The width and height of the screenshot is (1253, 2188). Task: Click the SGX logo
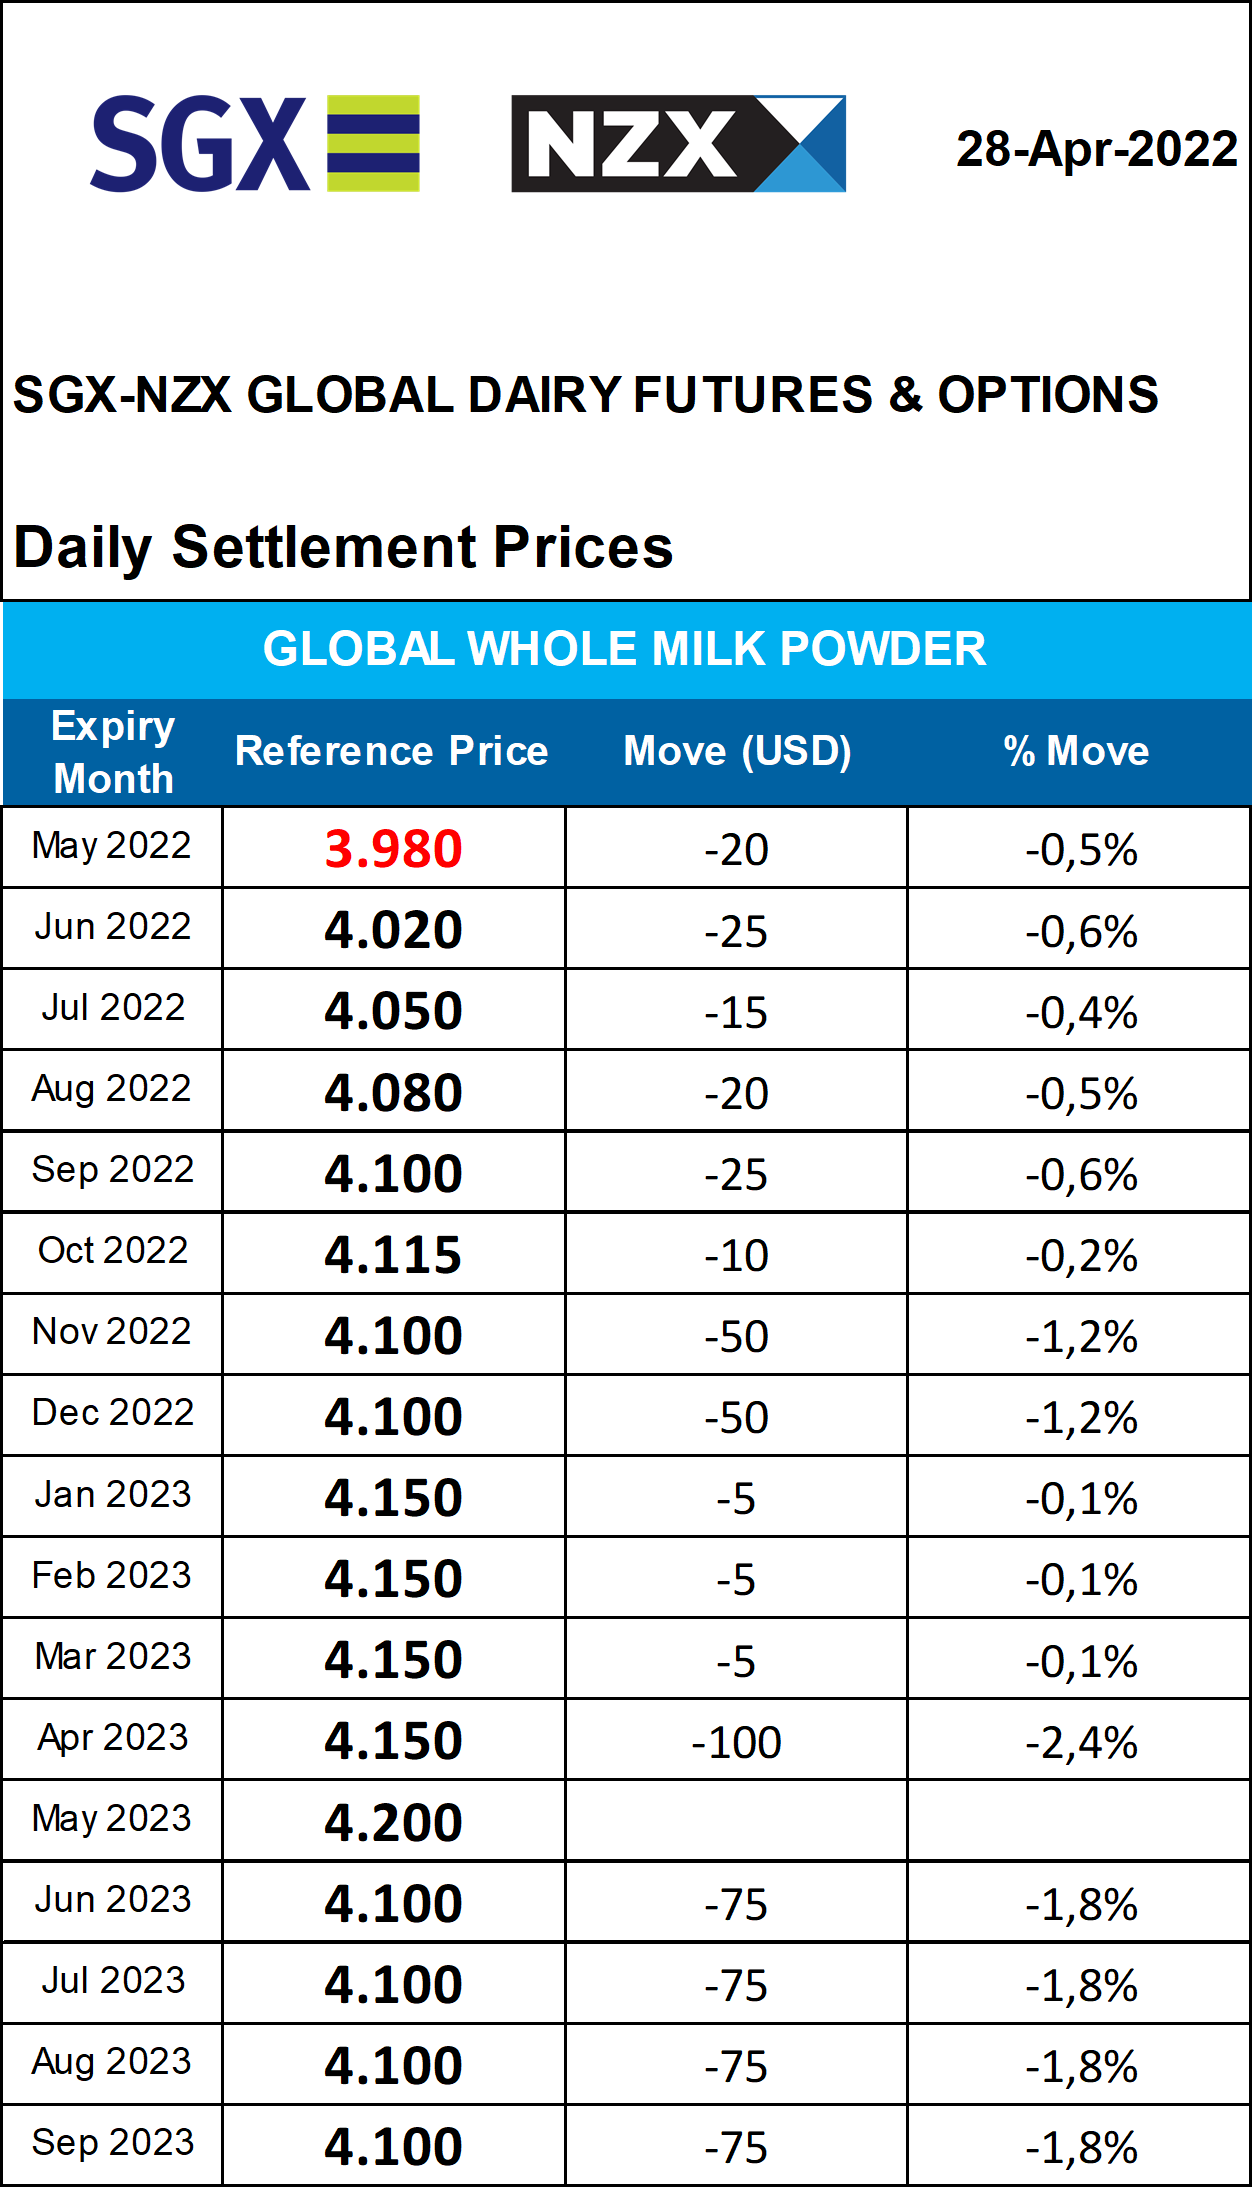tap(255, 144)
